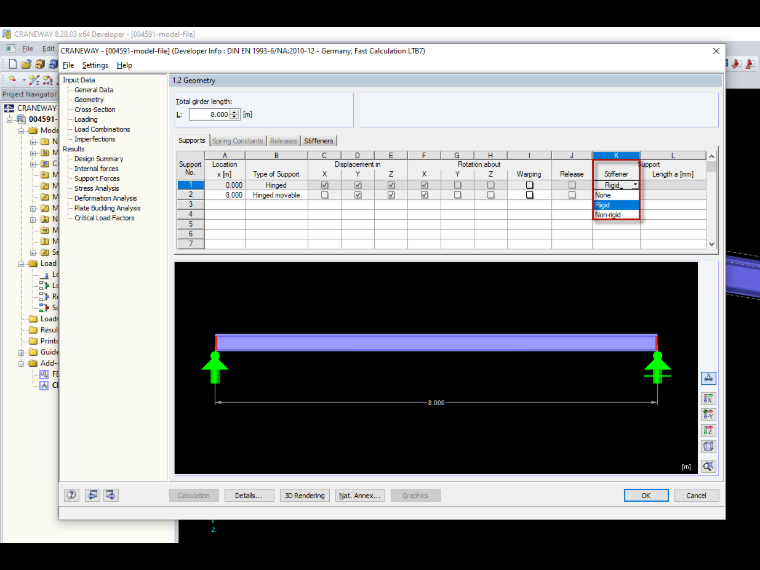Screen dimensions: 760x570
Task: Click New file icon in main toolbar
Action: coord(13,64)
